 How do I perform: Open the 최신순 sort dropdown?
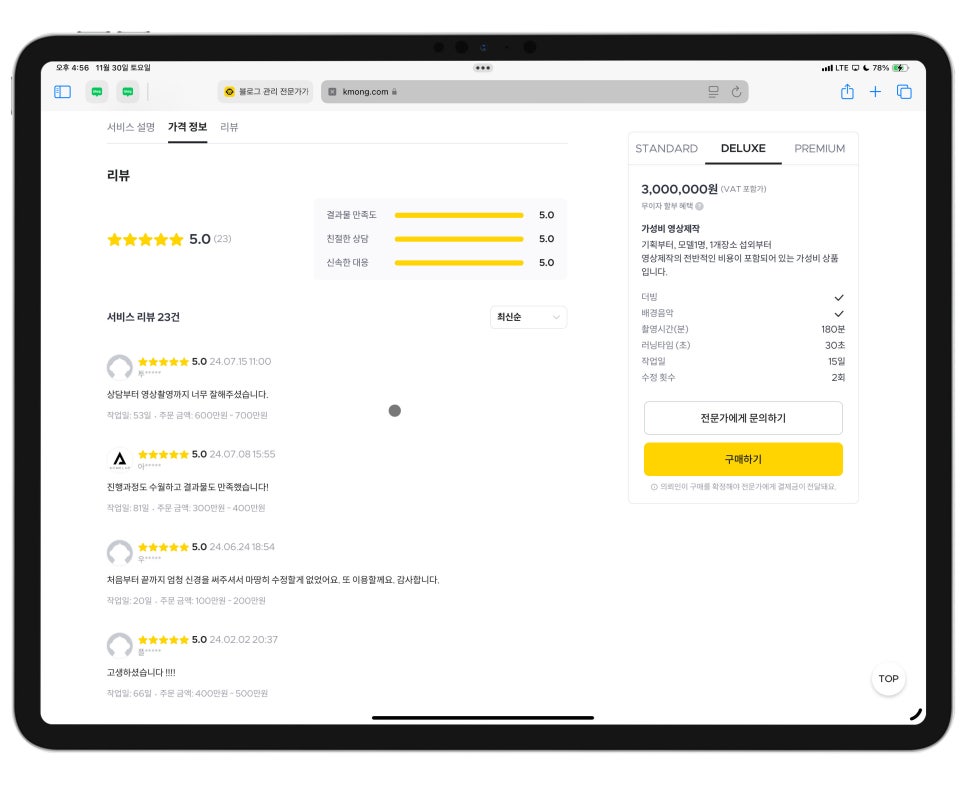point(529,317)
